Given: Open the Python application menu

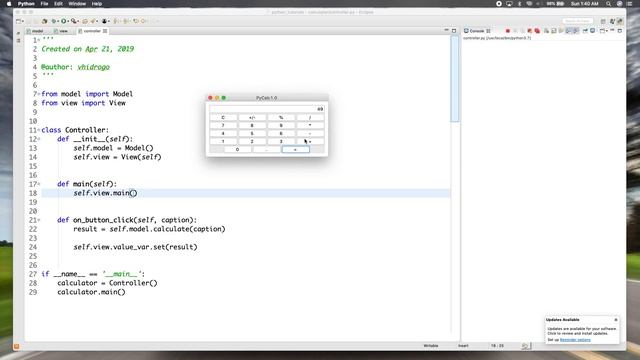Looking at the screenshot, I should (26, 4).
